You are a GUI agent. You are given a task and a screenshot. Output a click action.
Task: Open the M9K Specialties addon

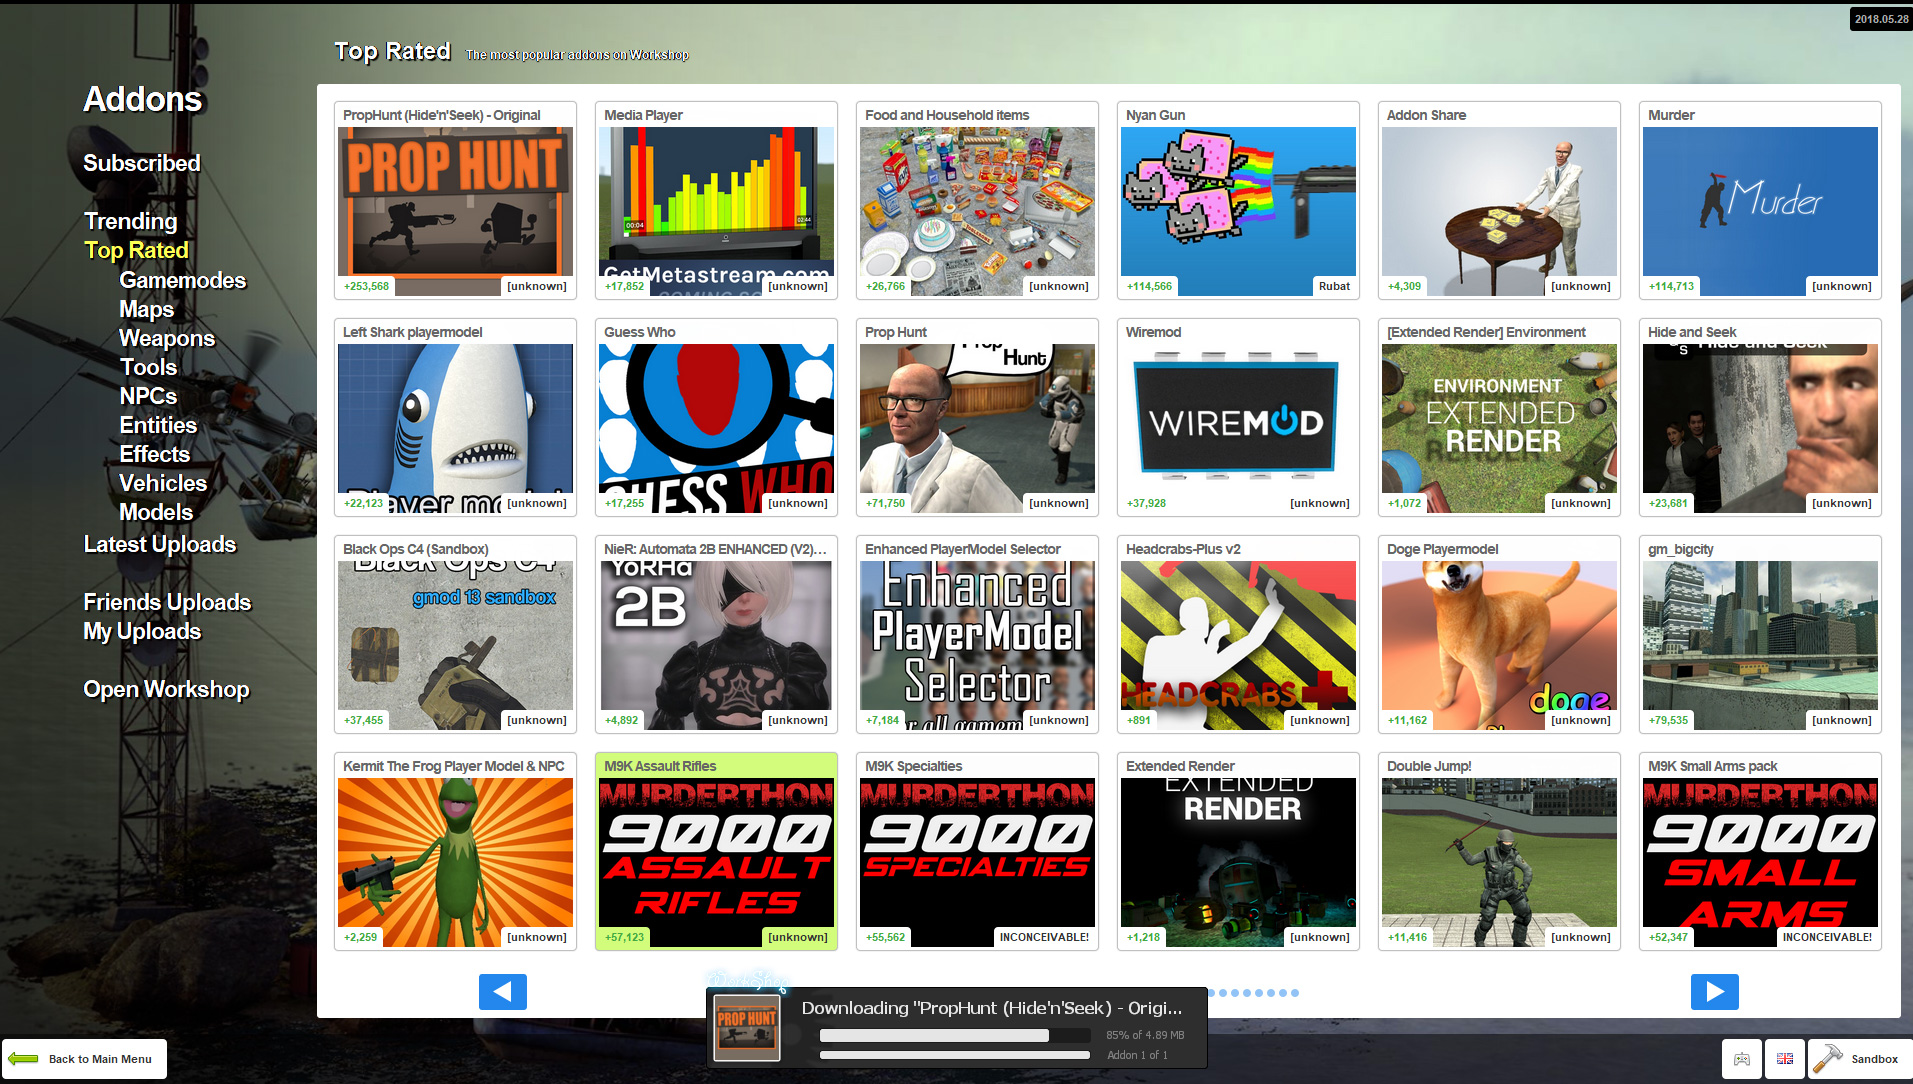click(977, 851)
